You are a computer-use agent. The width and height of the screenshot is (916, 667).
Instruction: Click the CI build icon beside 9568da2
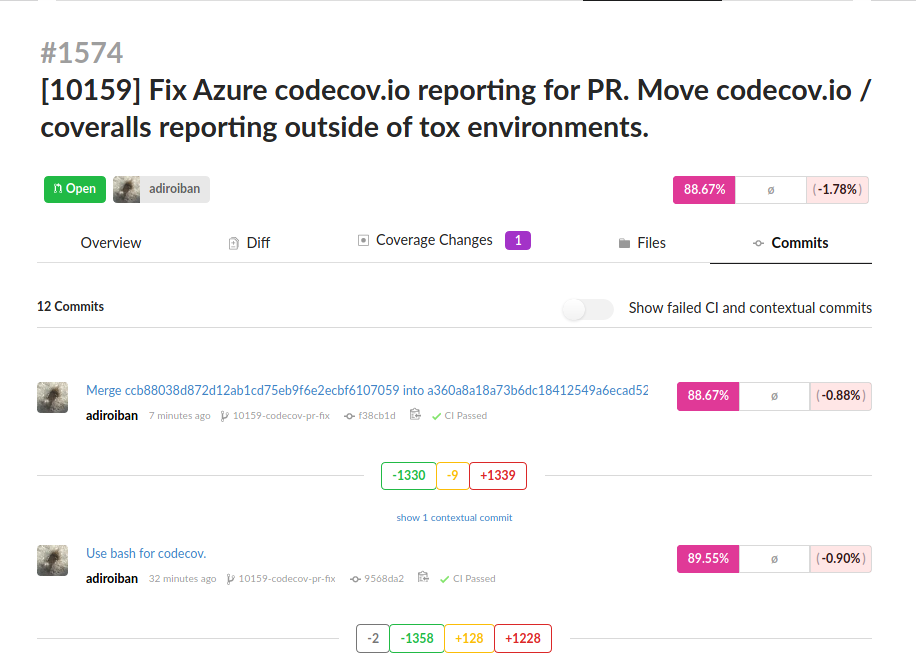(x=423, y=577)
